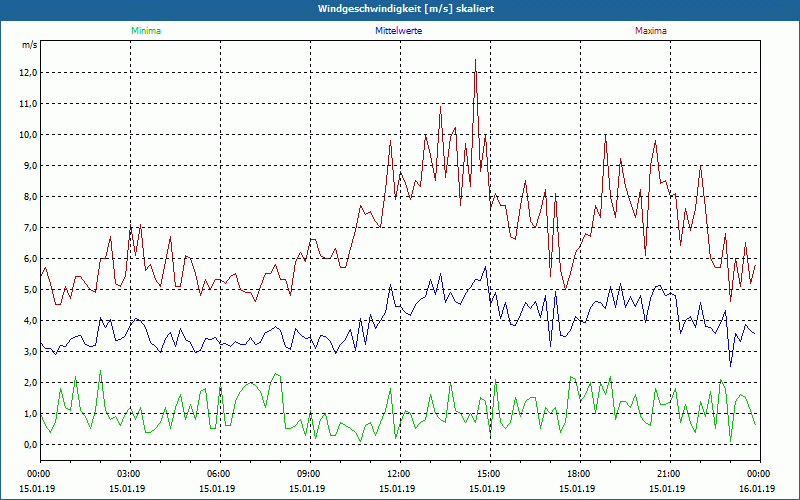800x500 pixels.
Task: Select the green Minima legend label
Action: pos(146,31)
